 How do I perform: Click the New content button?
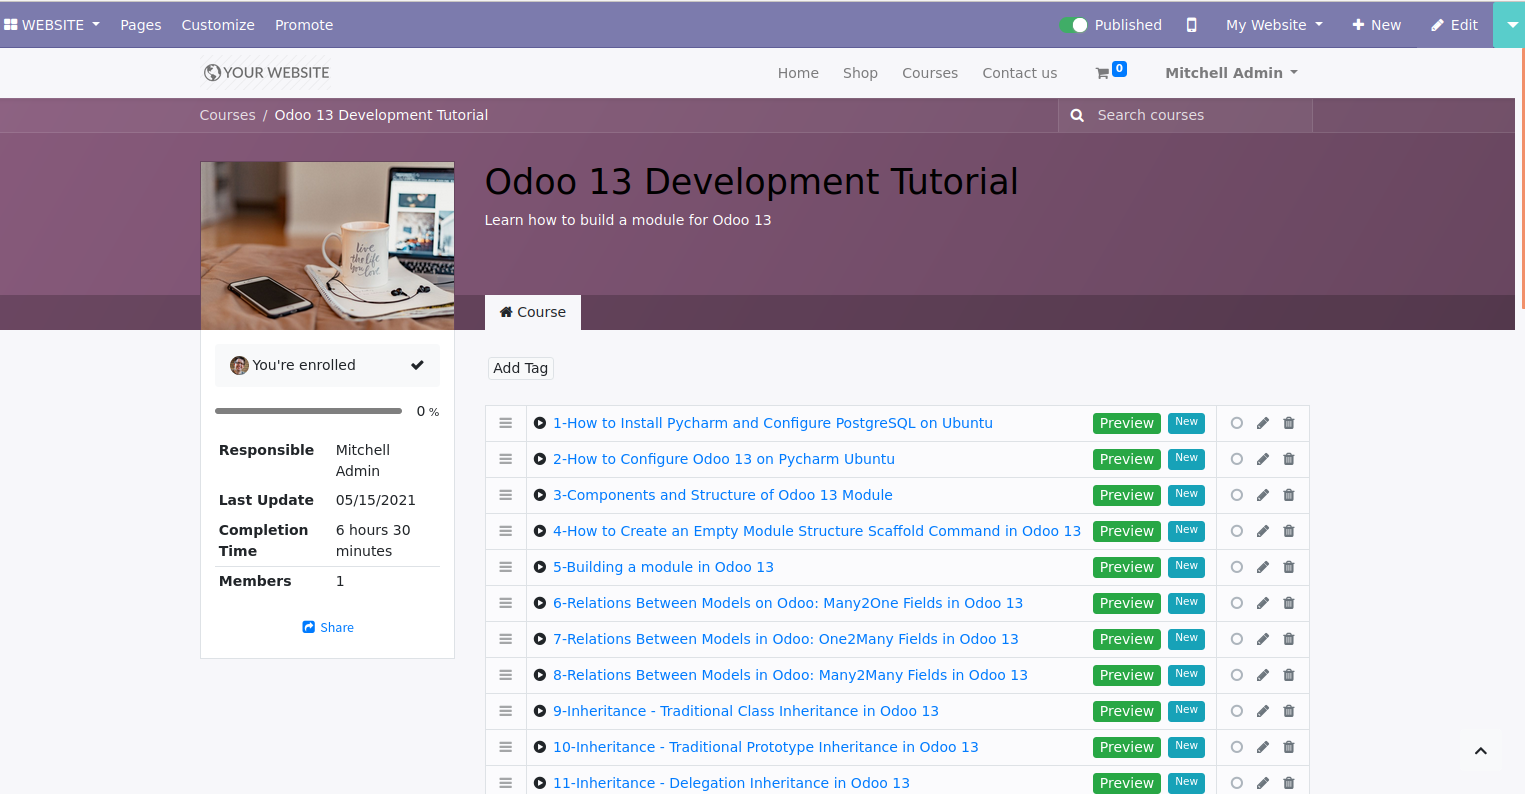coord(1377,25)
